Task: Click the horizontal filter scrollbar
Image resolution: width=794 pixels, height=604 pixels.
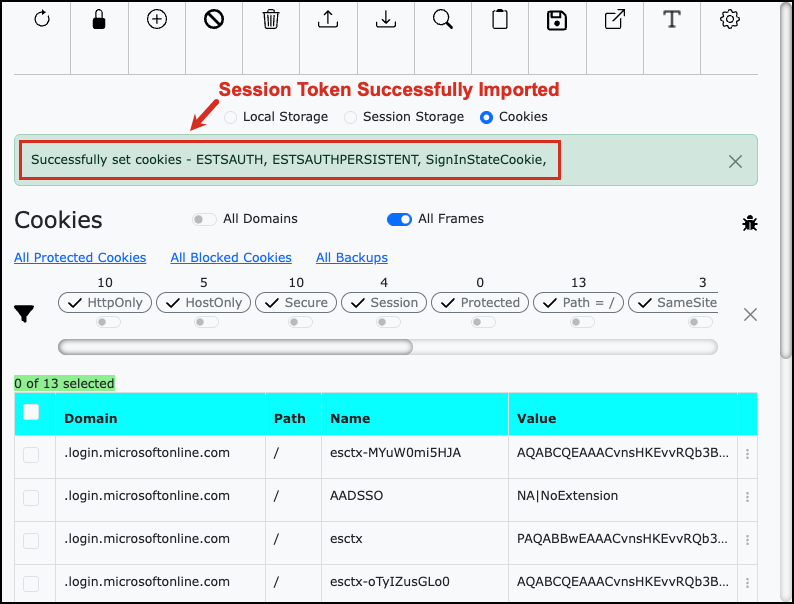Action: pos(236,347)
